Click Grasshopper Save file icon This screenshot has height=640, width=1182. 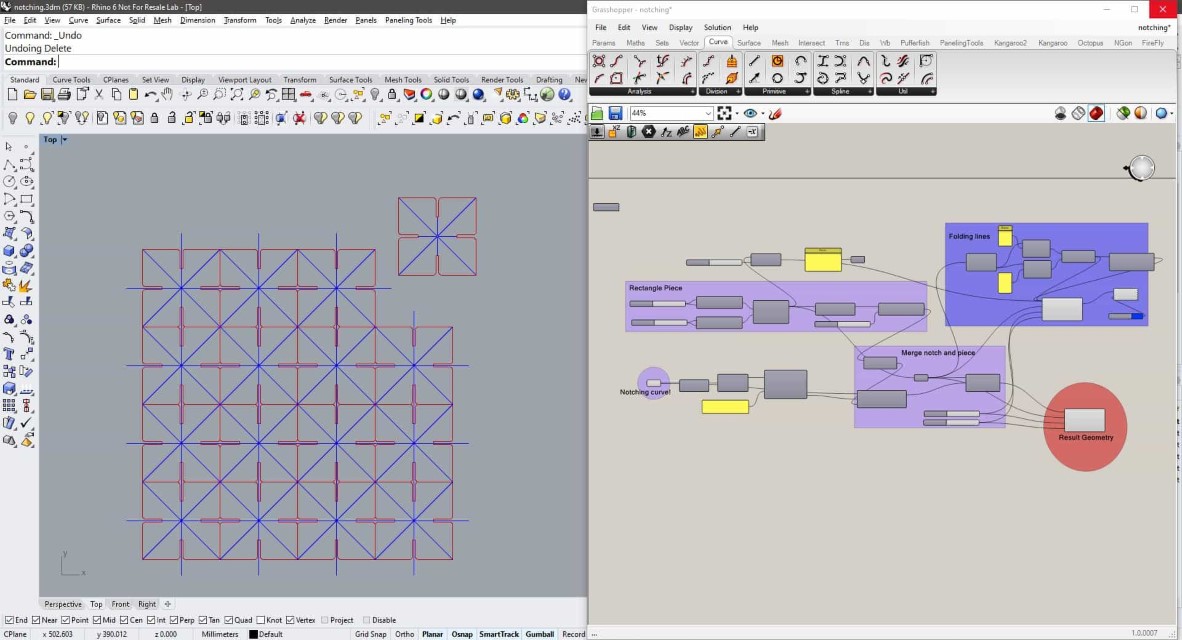615,113
